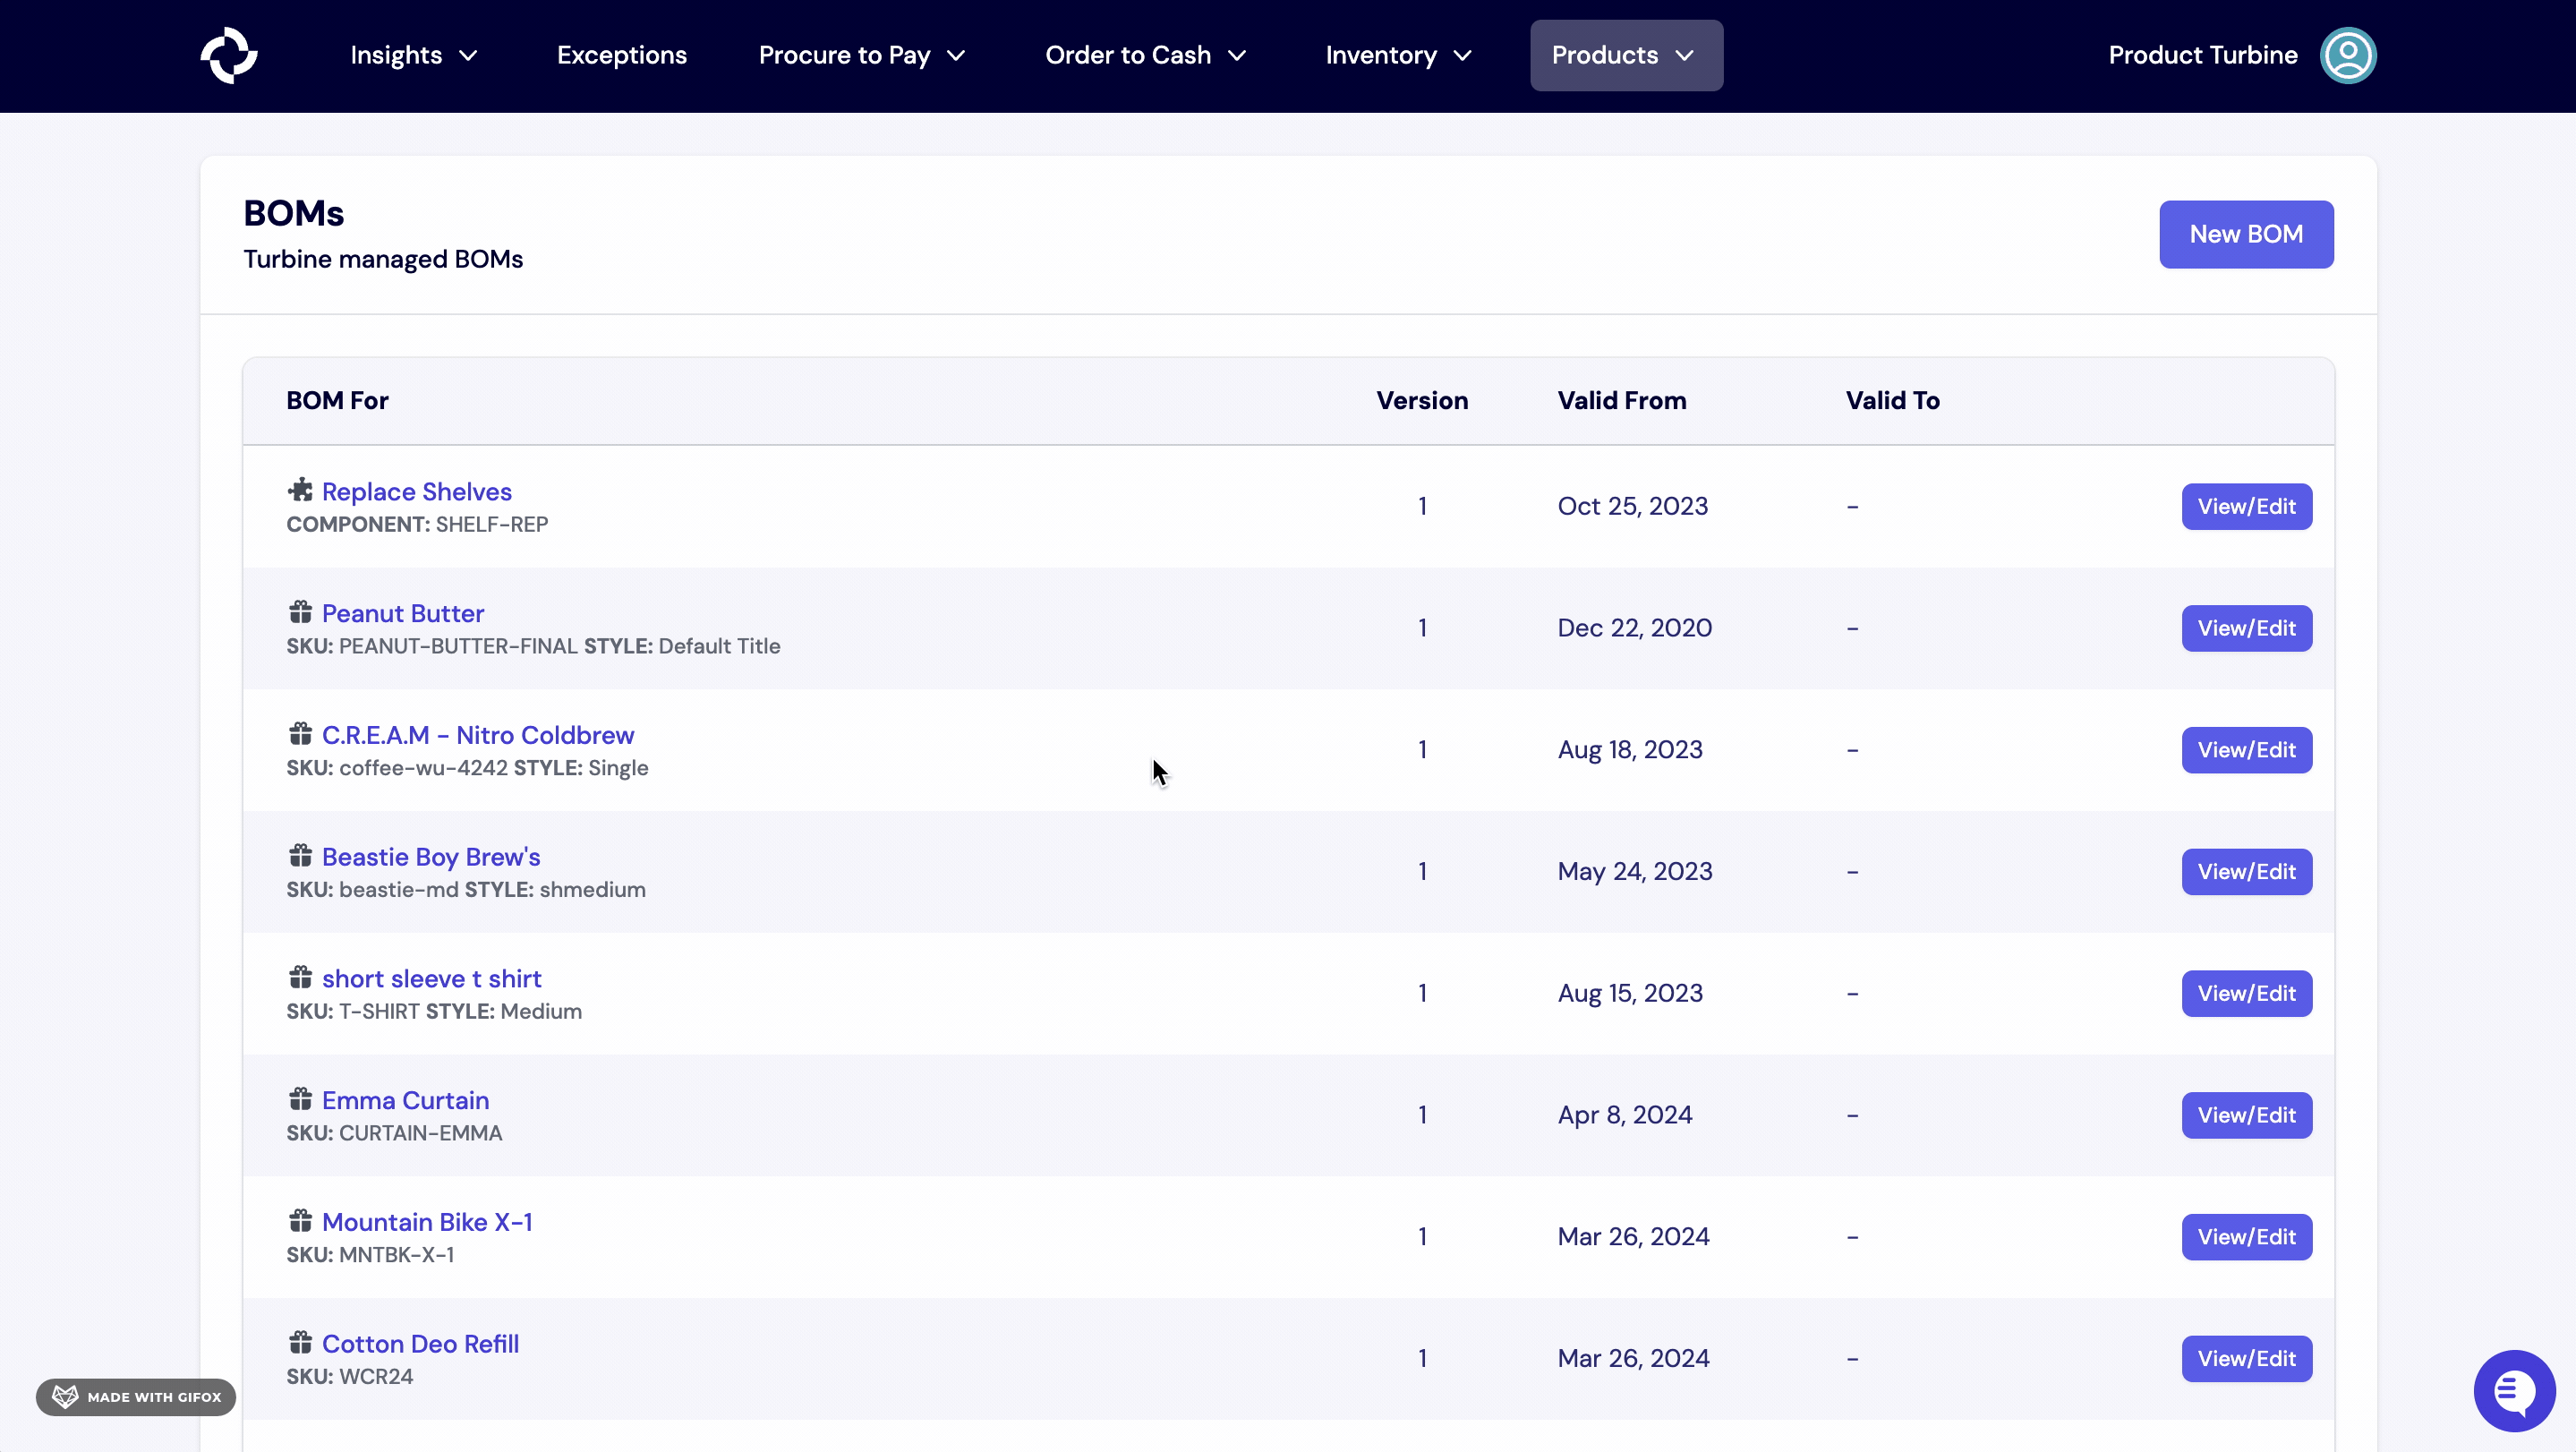Viewport: 2576px width, 1452px height.
Task: Open the Products menu
Action: tap(1624, 55)
